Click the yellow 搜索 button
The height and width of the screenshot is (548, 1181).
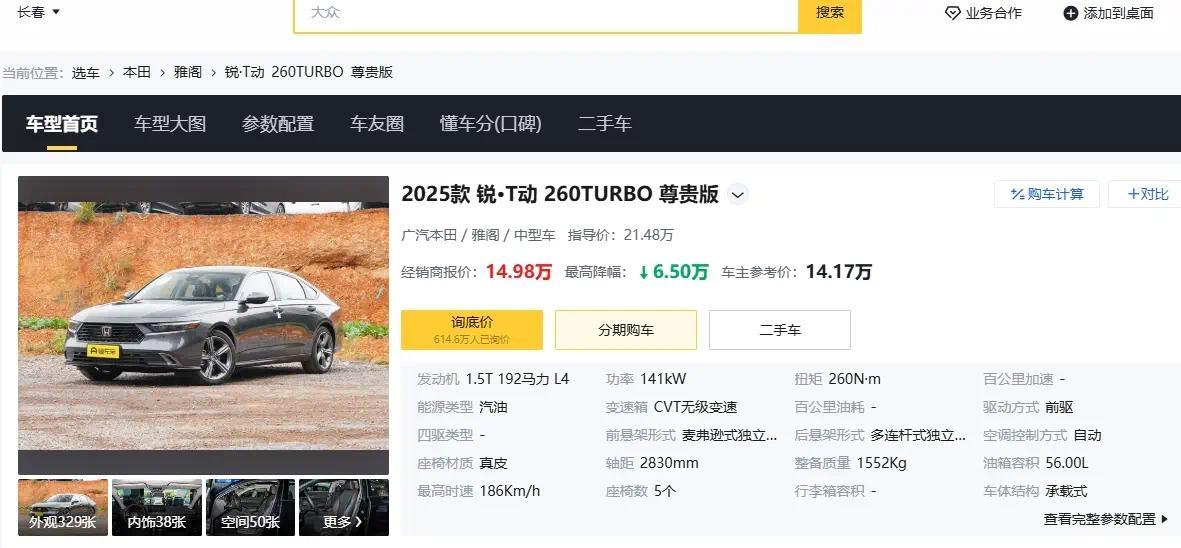pos(829,14)
